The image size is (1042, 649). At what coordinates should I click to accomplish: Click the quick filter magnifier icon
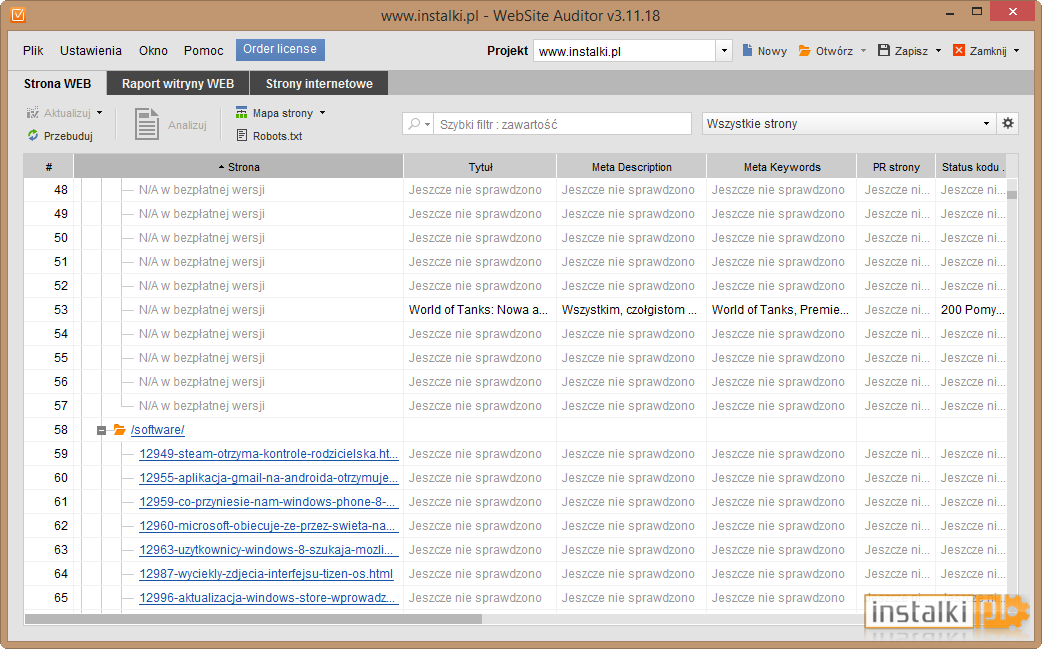(x=415, y=124)
